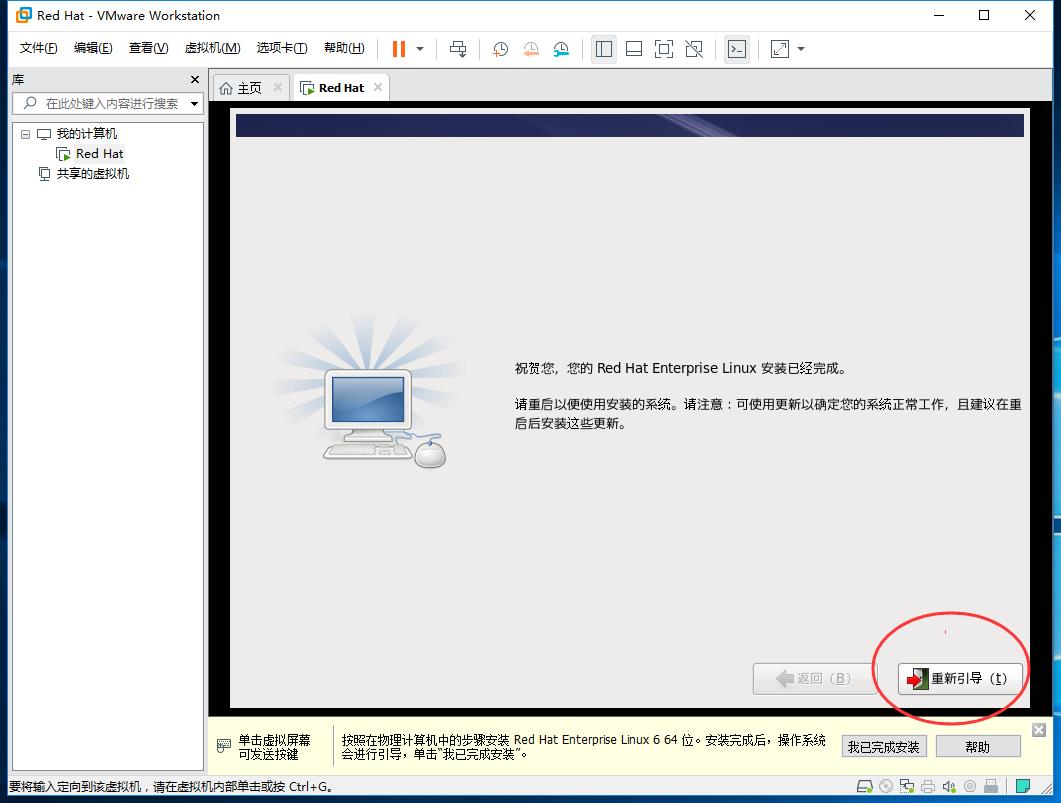Pause the virtual machine with the orange button

click(399, 49)
